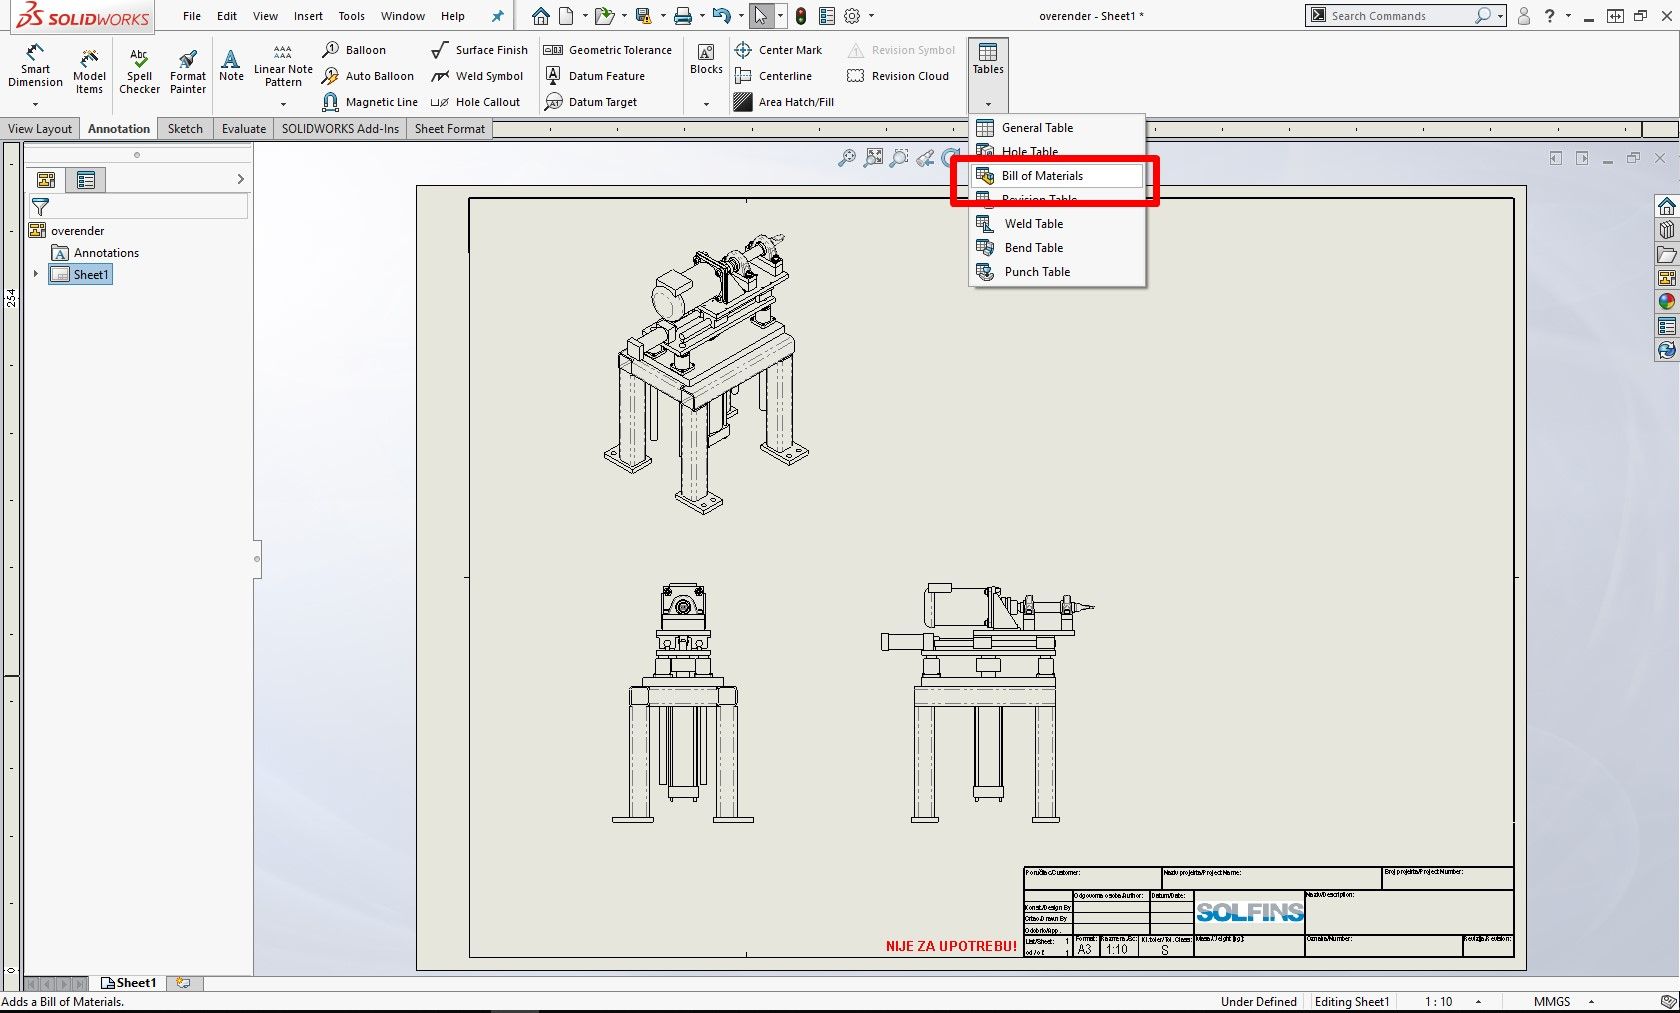1680x1013 pixels.
Task: Choose Weld Table in the dropdown list
Action: pyautogui.click(x=1033, y=224)
